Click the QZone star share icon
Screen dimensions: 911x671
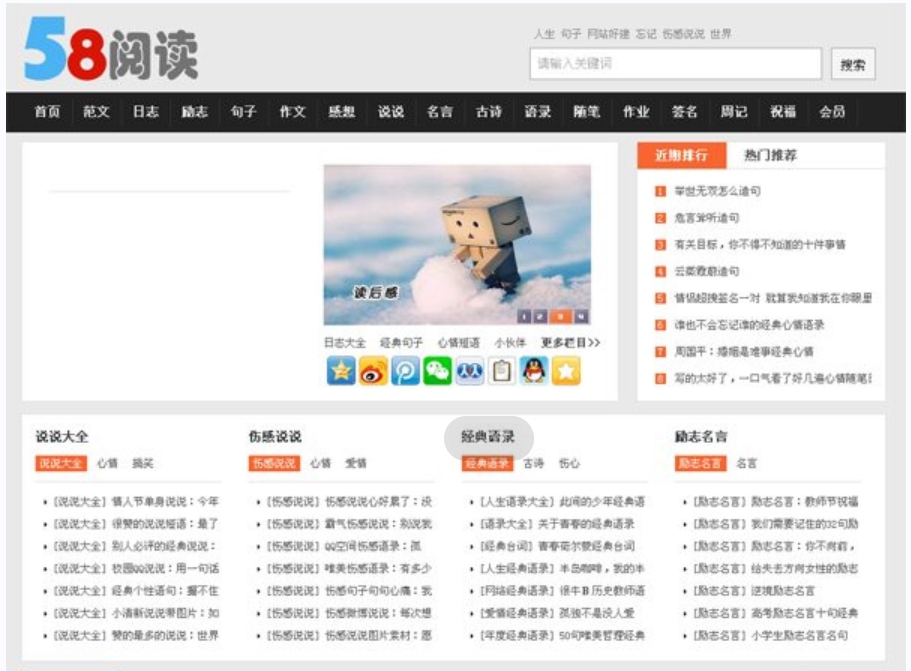click(342, 371)
